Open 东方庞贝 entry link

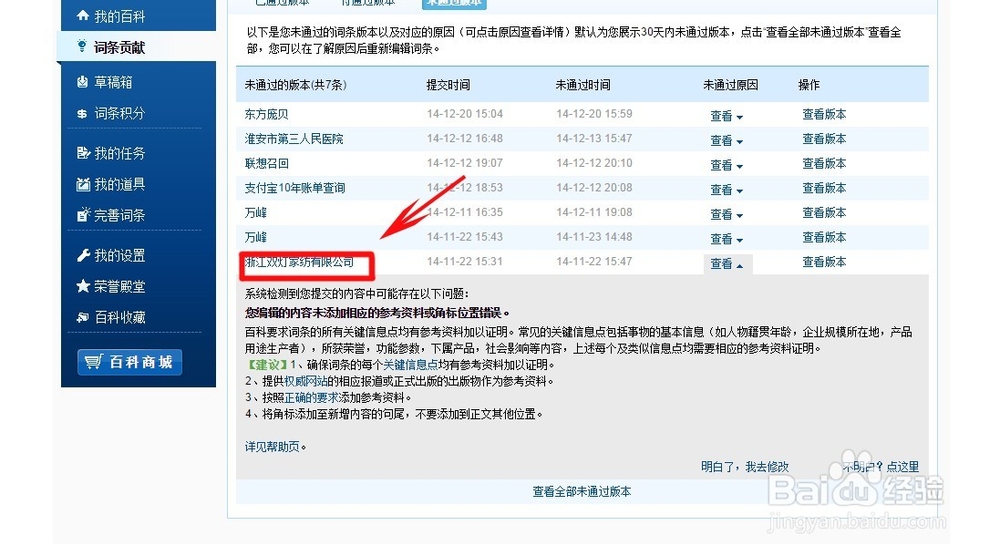pos(267,114)
